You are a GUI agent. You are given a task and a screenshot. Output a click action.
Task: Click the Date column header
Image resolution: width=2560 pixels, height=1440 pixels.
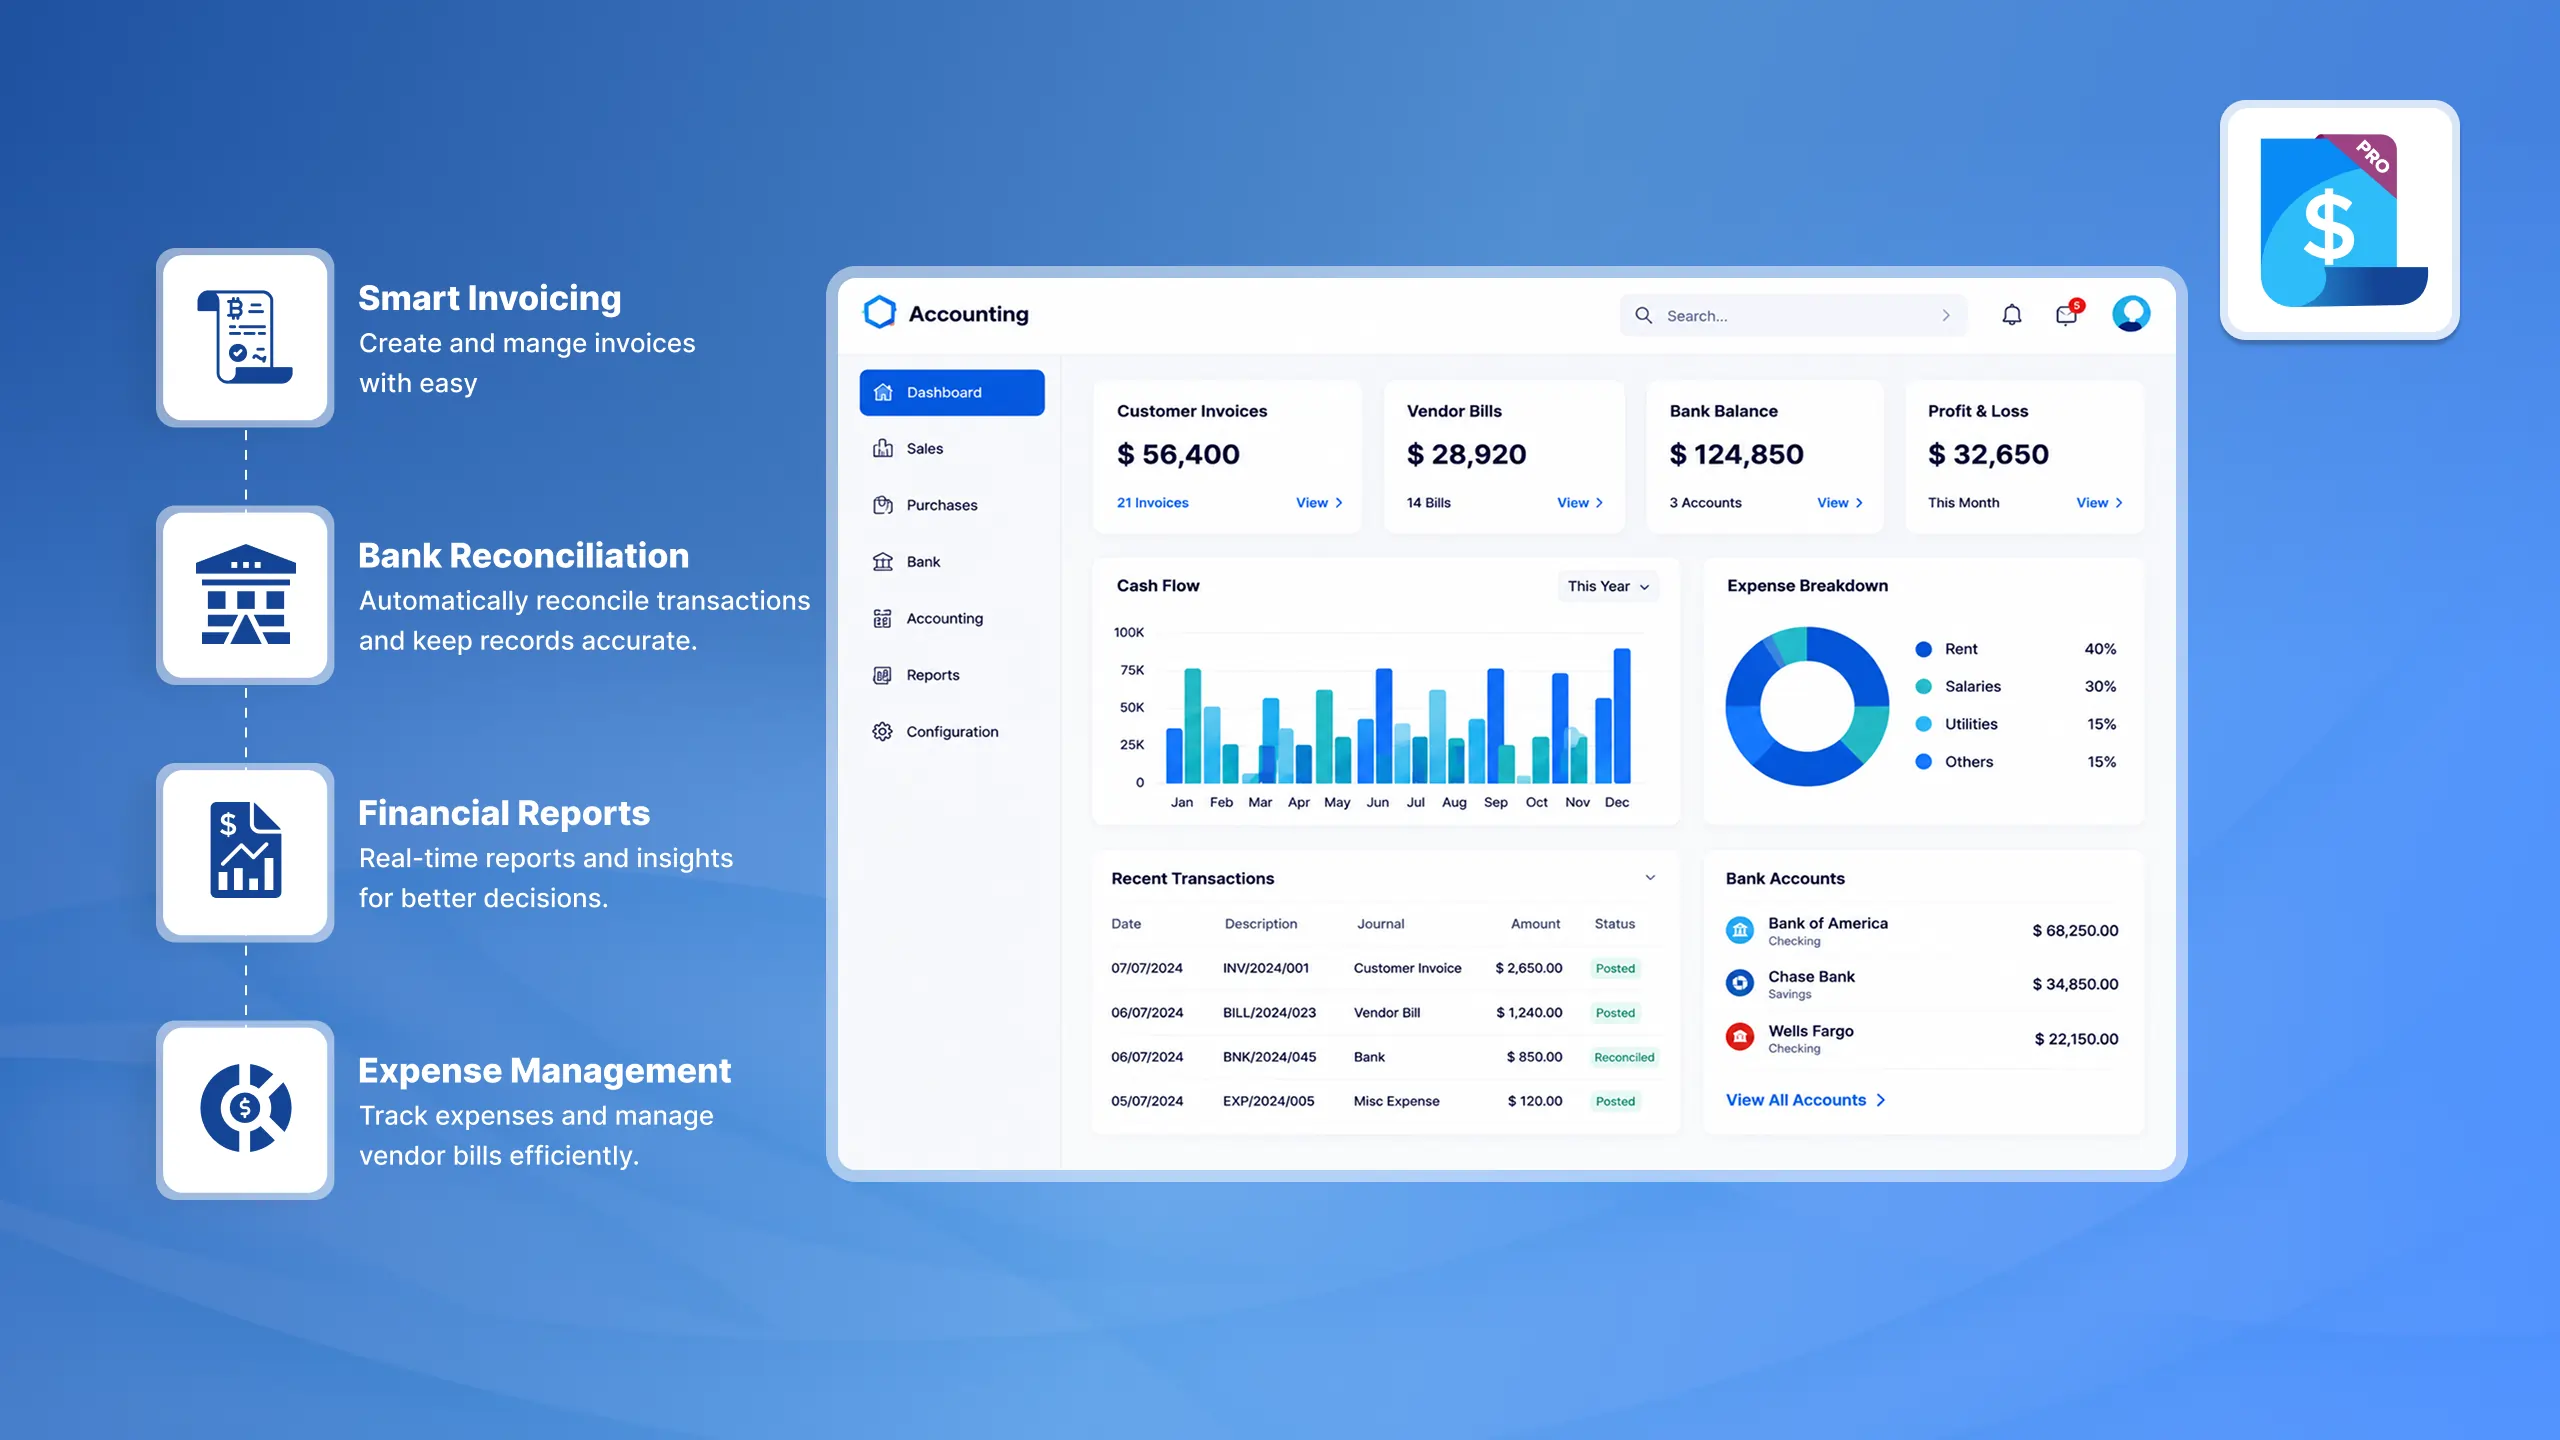coord(1126,924)
